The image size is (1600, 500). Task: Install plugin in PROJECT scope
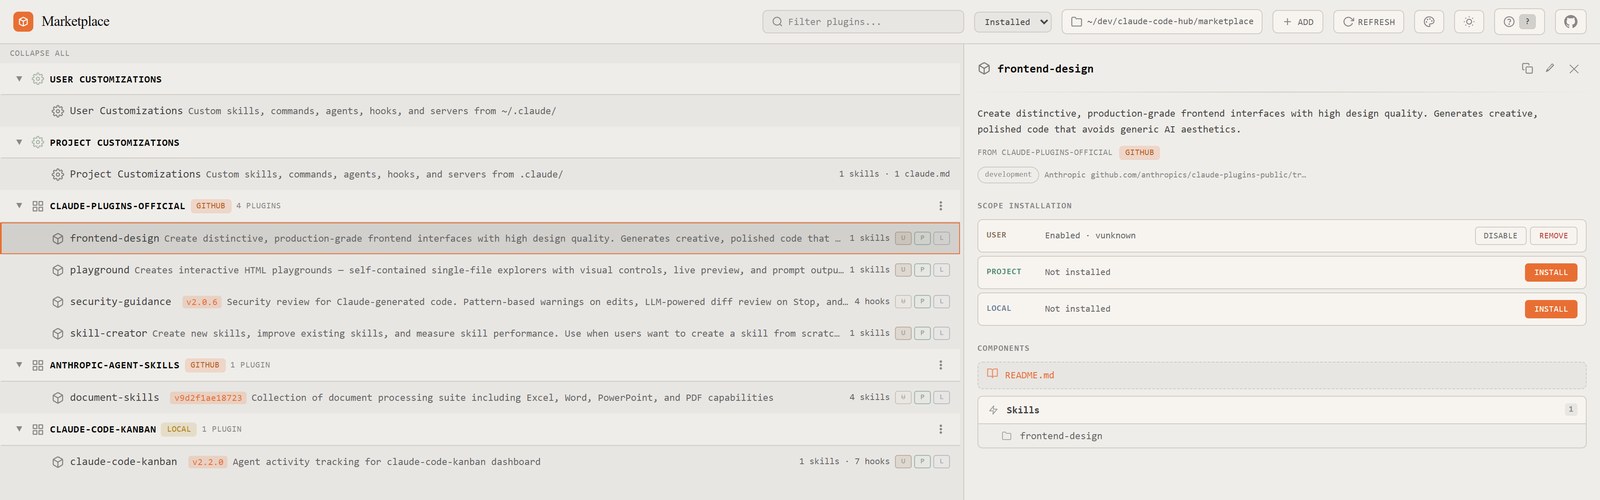(x=1551, y=272)
